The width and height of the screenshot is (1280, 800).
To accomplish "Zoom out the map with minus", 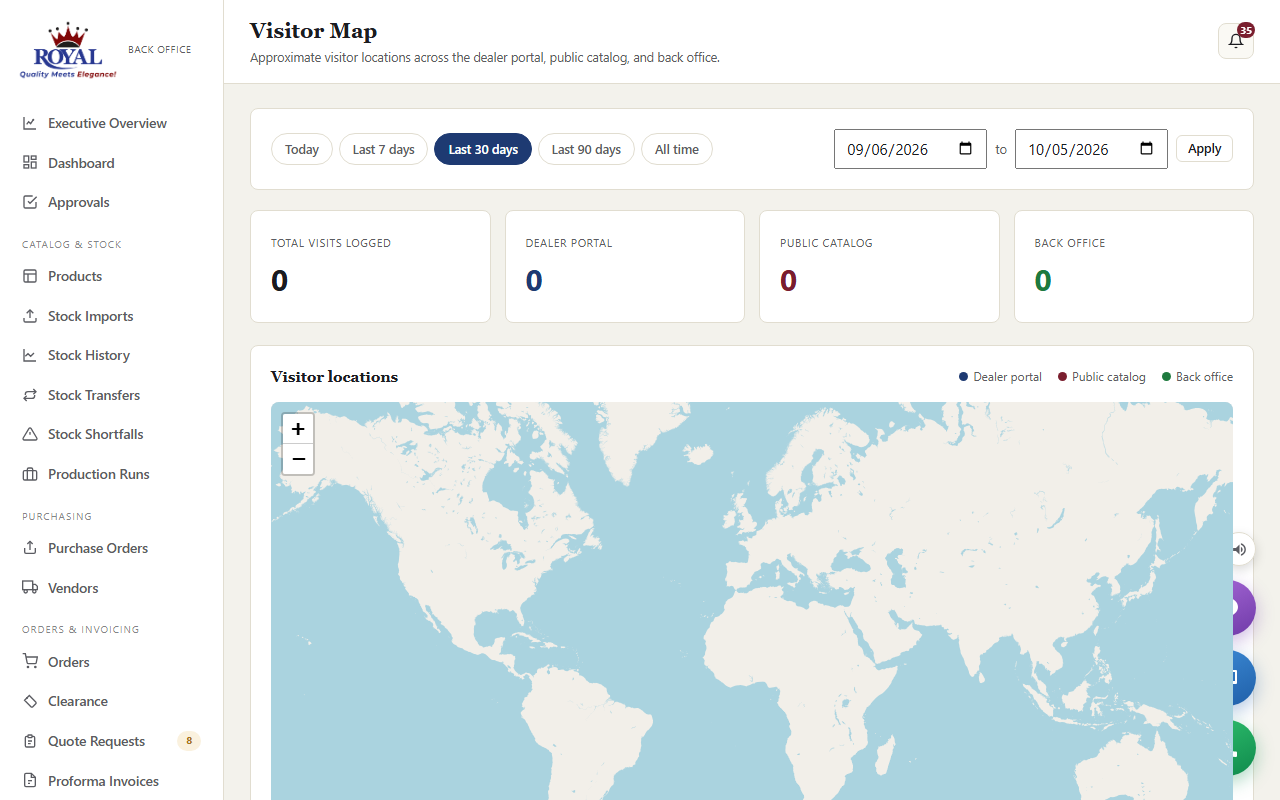I will 298,459.
